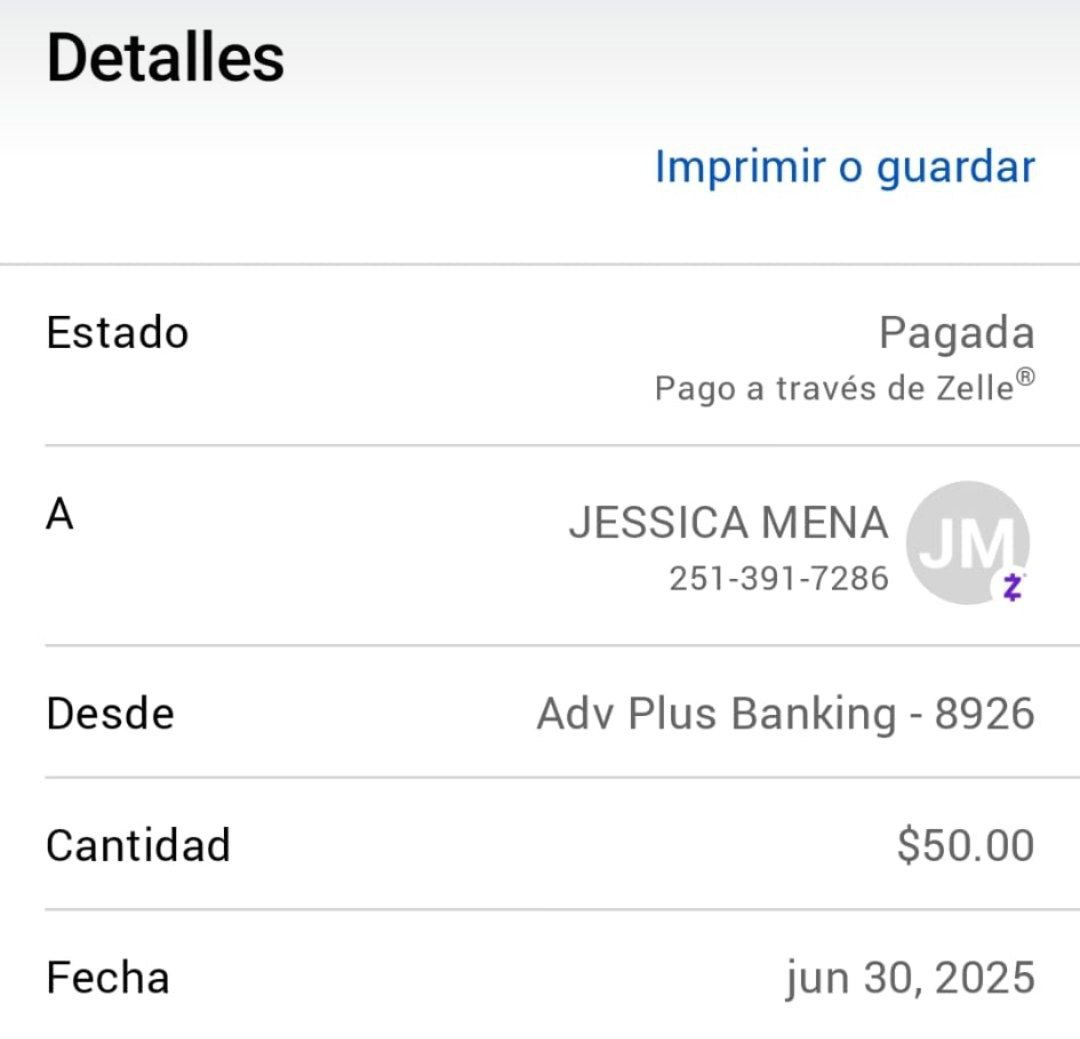Click the purple Zelle badge icon

[1012, 588]
